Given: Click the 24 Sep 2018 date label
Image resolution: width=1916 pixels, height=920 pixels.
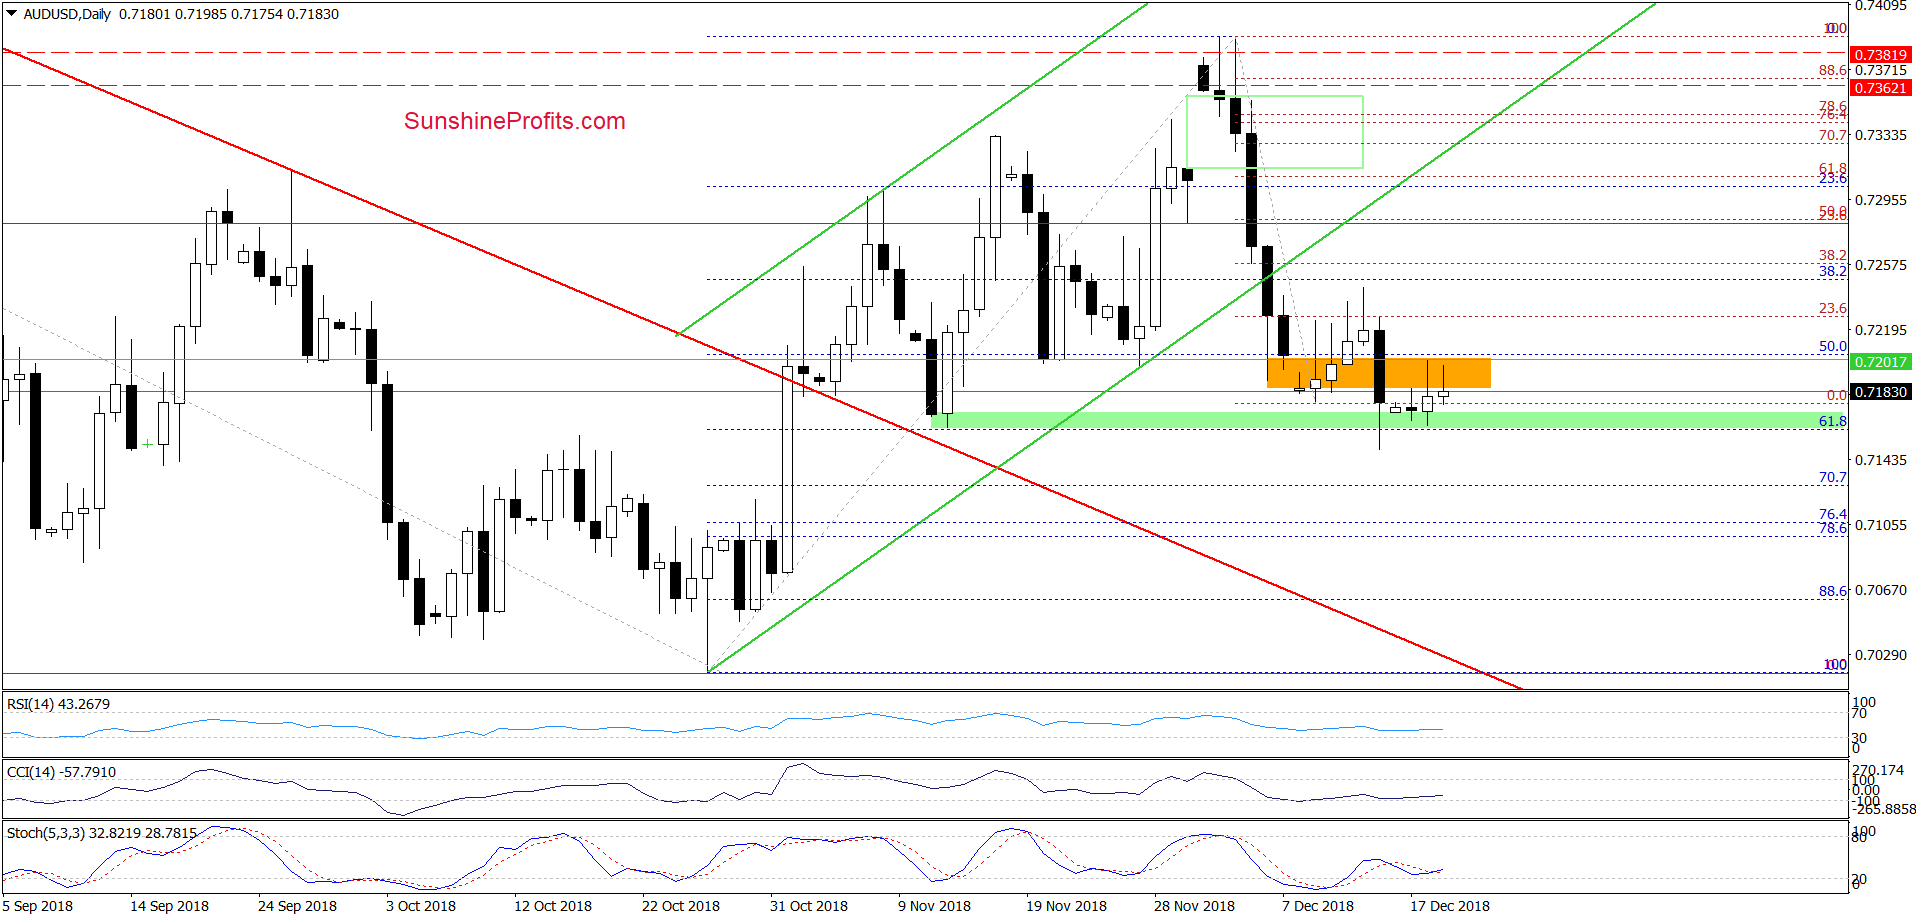Looking at the screenshot, I should pos(297,906).
